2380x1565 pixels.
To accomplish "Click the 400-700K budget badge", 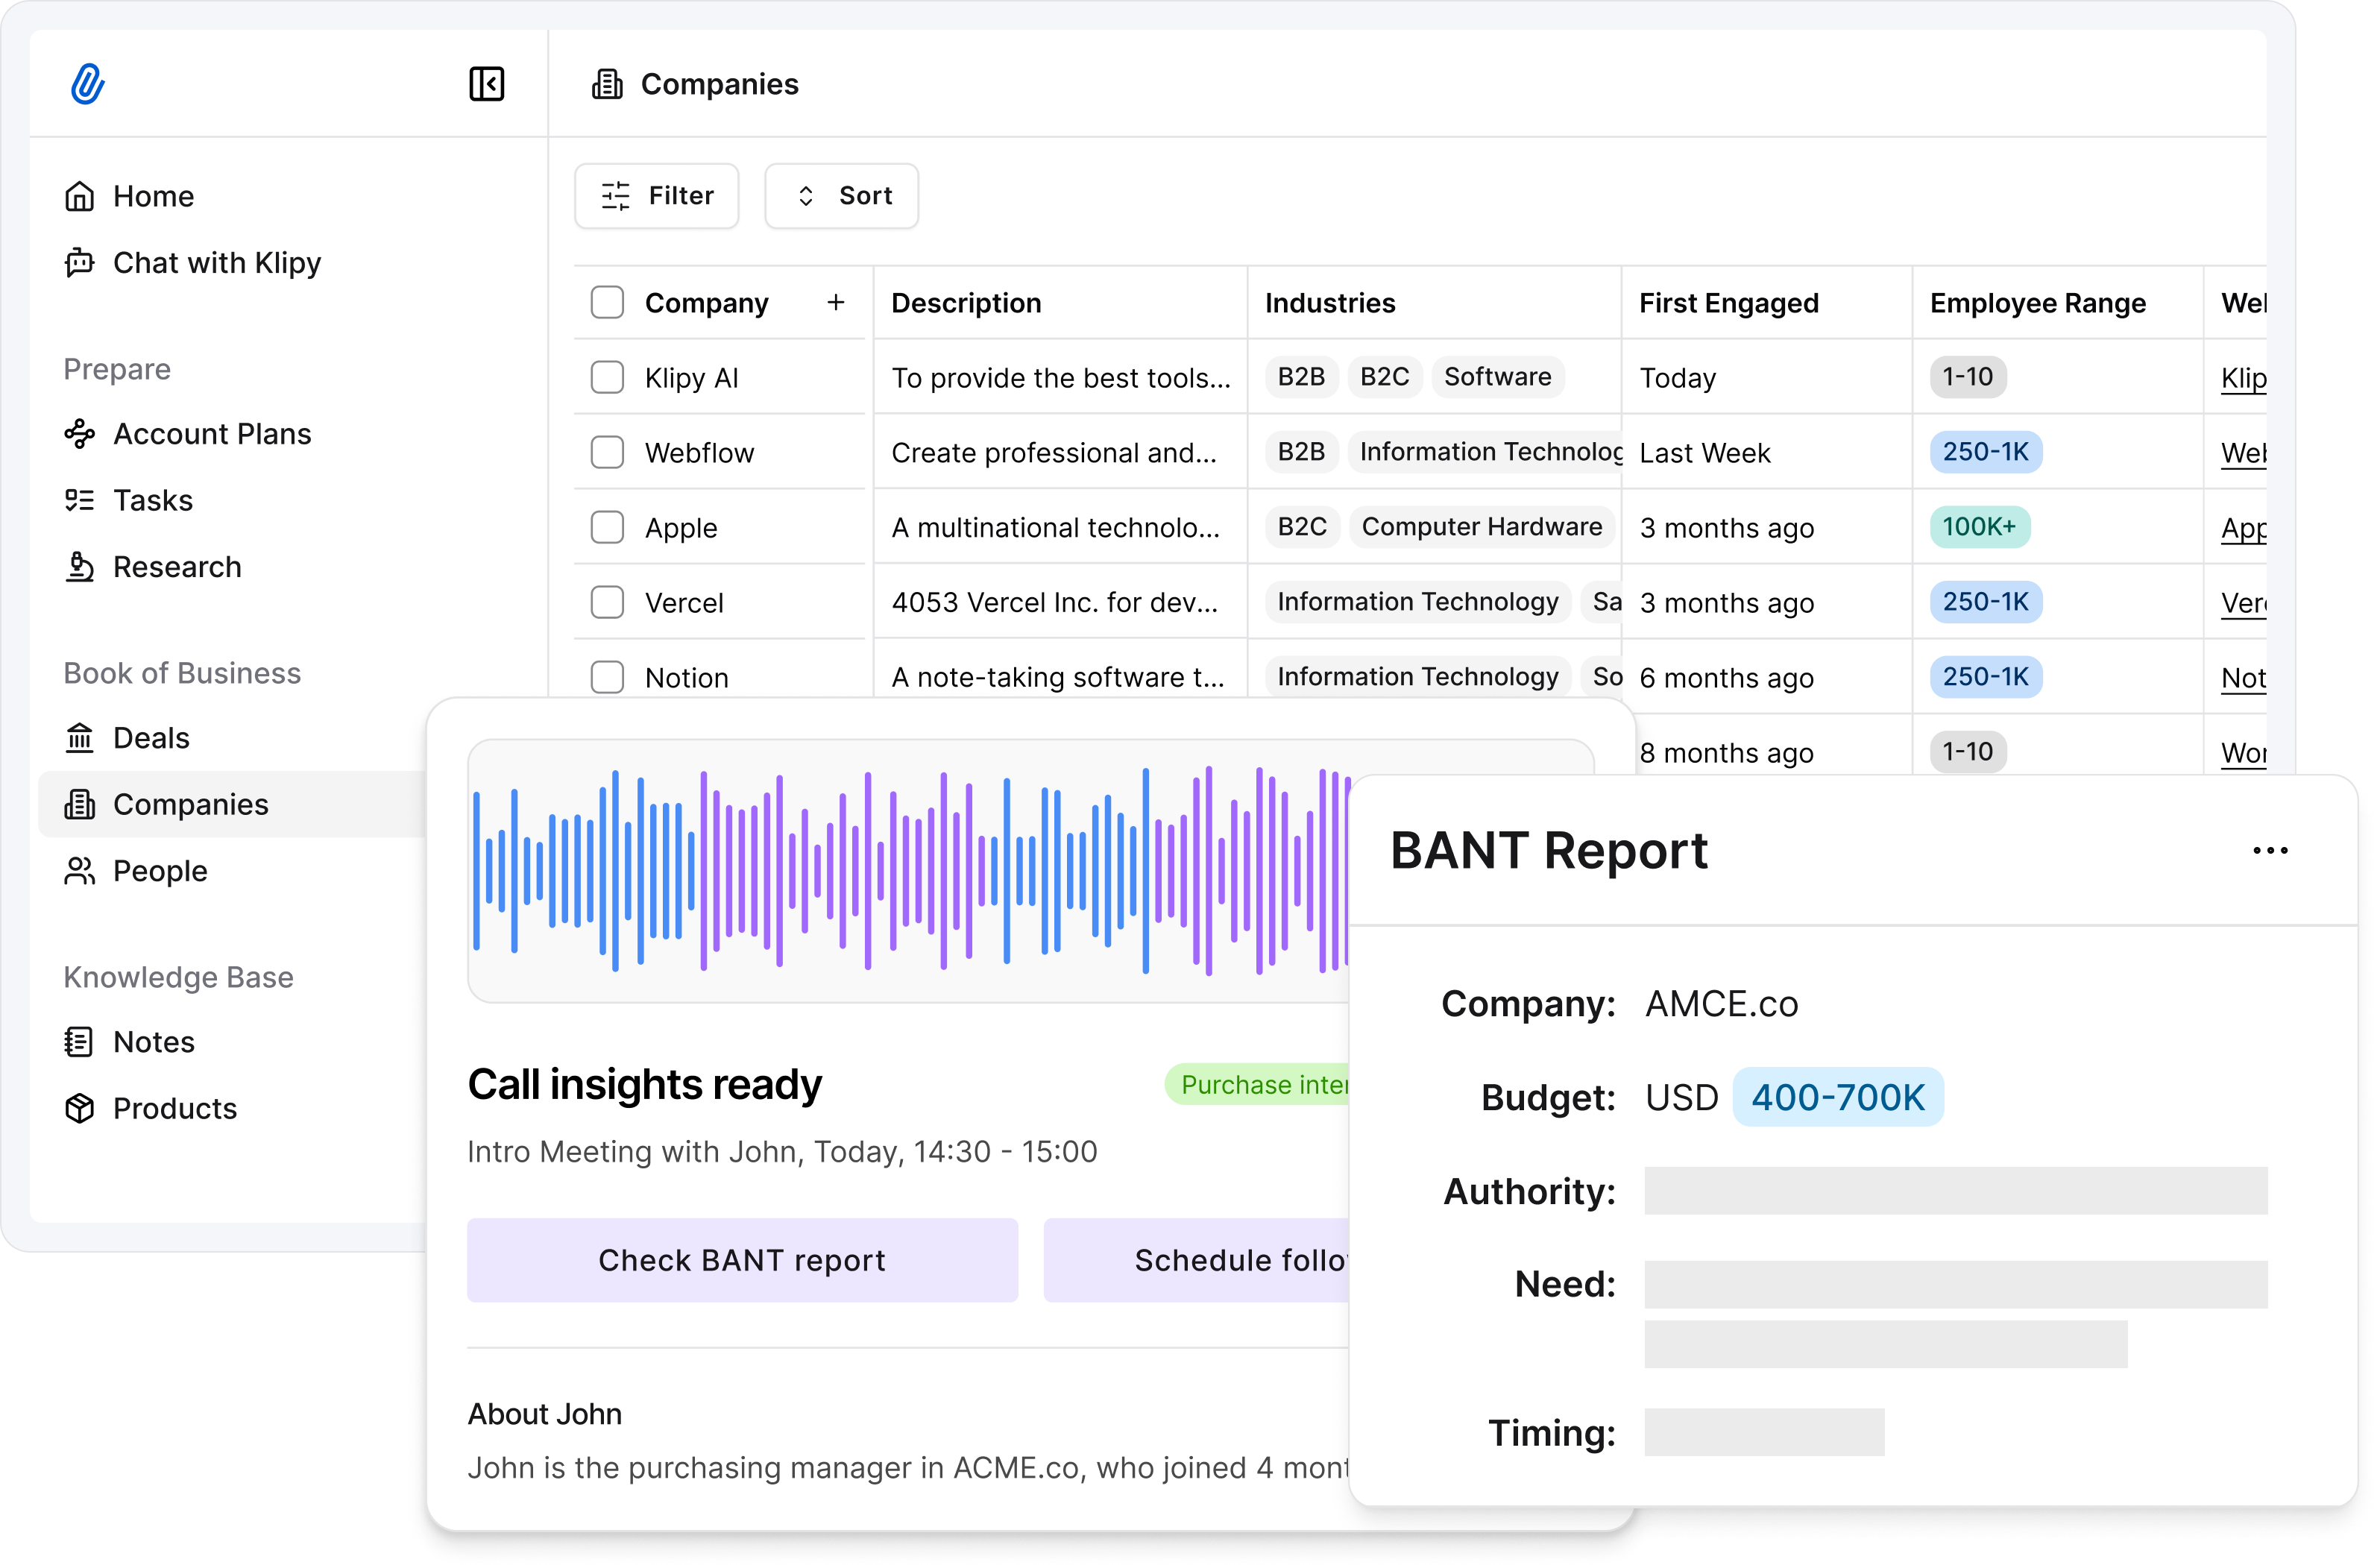I will pos(1838,1097).
